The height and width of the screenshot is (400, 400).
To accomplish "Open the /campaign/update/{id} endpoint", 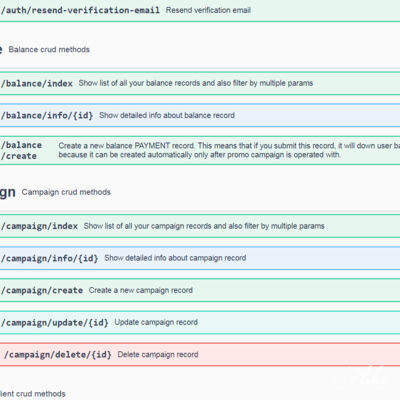I will 200,323.
